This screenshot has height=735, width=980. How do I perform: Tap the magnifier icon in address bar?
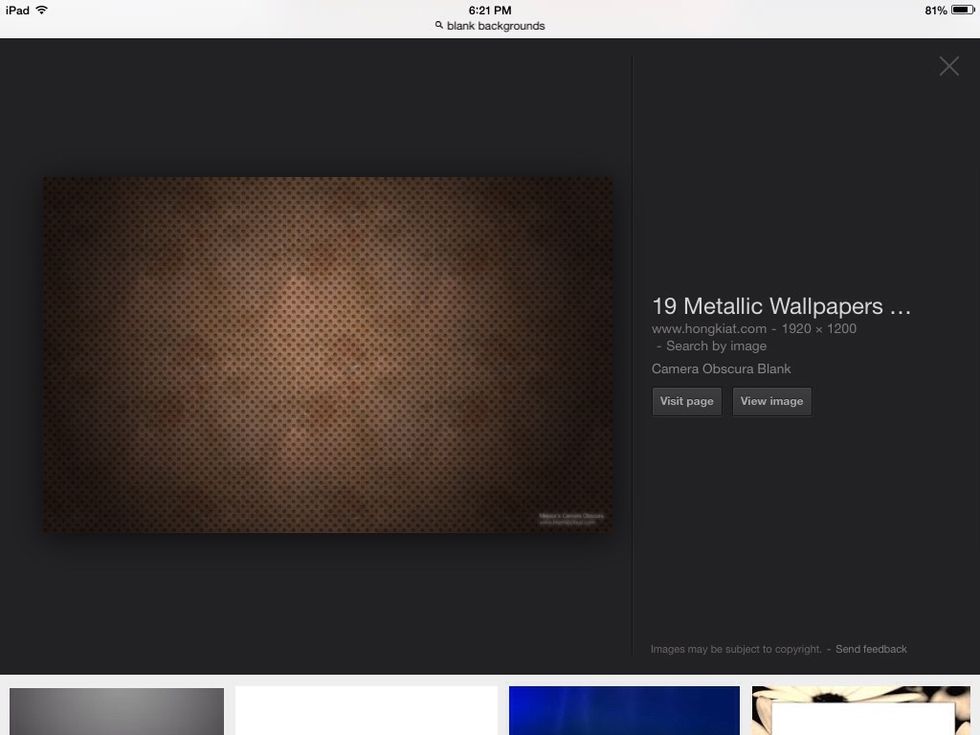[439, 26]
